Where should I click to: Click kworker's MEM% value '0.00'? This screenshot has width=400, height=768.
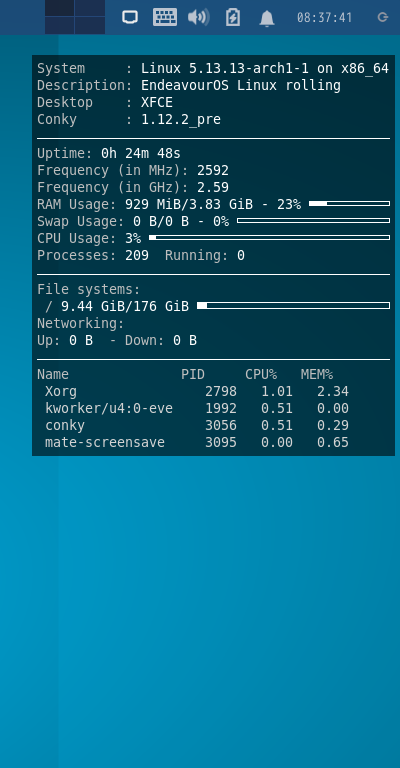(333, 408)
